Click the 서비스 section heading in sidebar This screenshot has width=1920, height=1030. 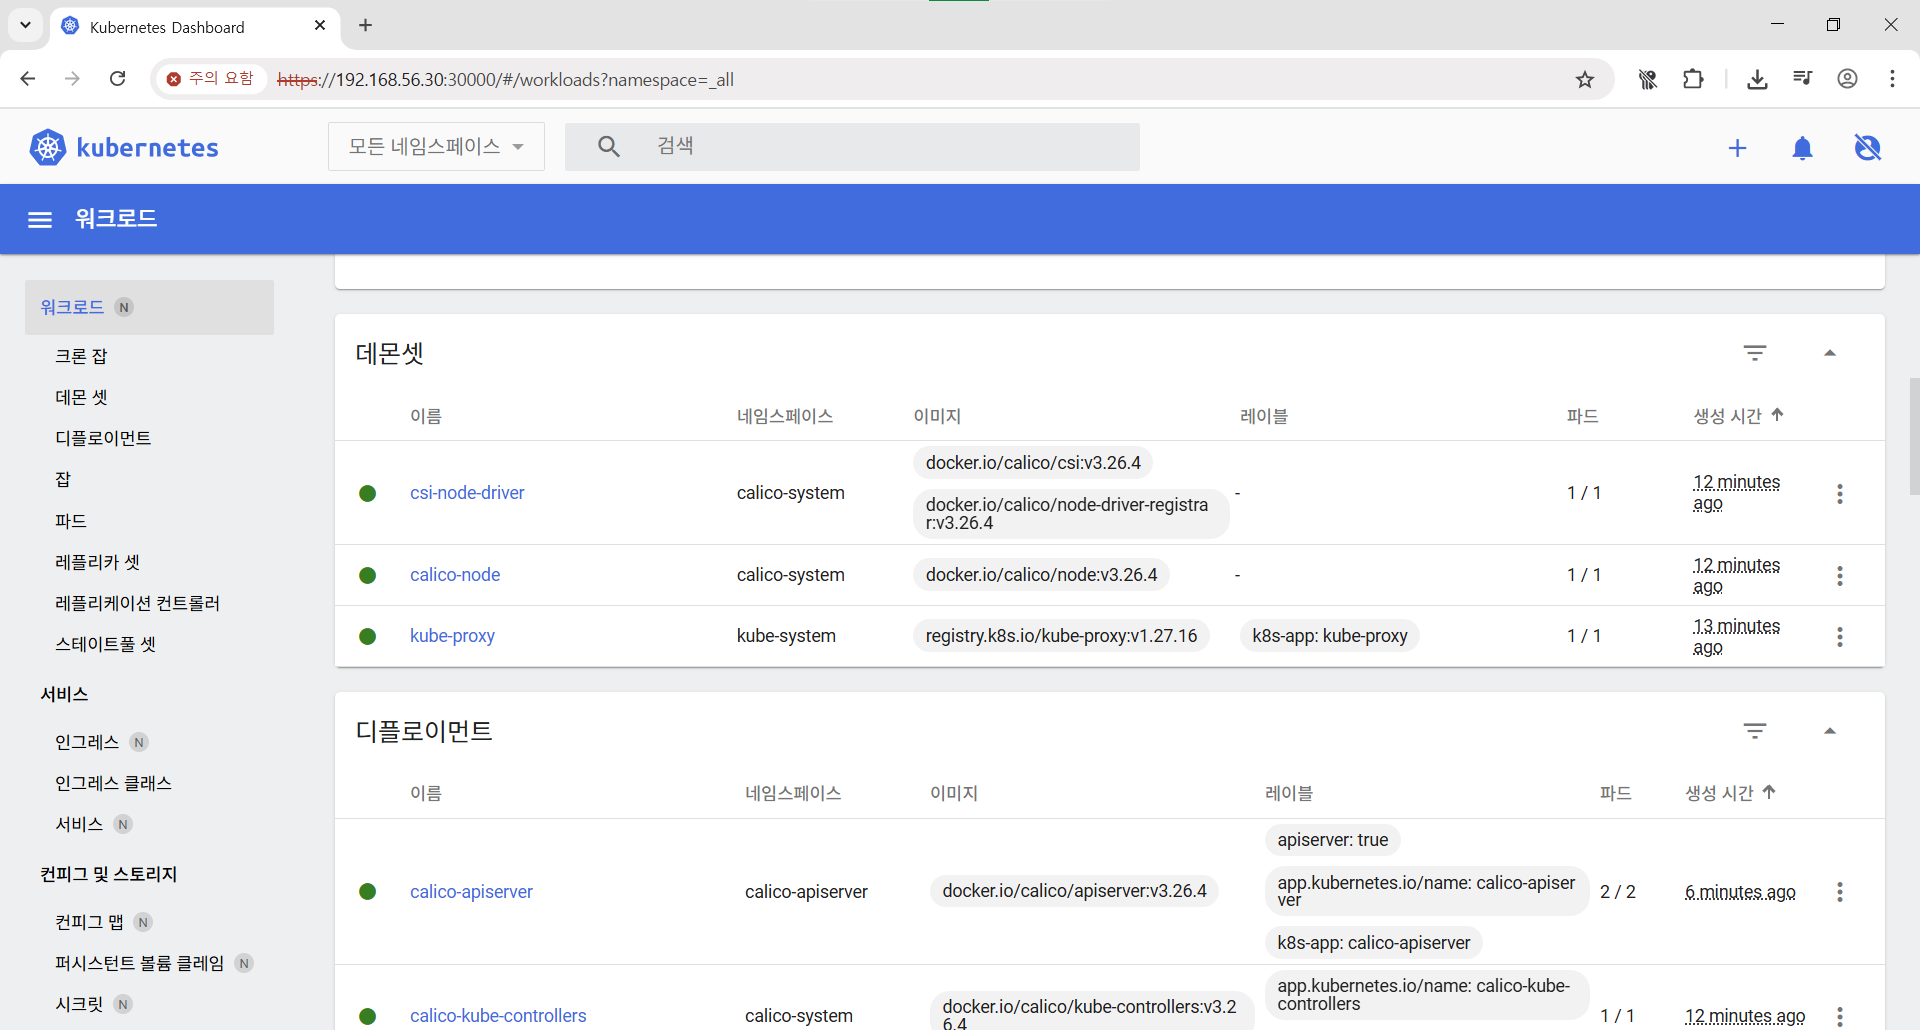64,694
